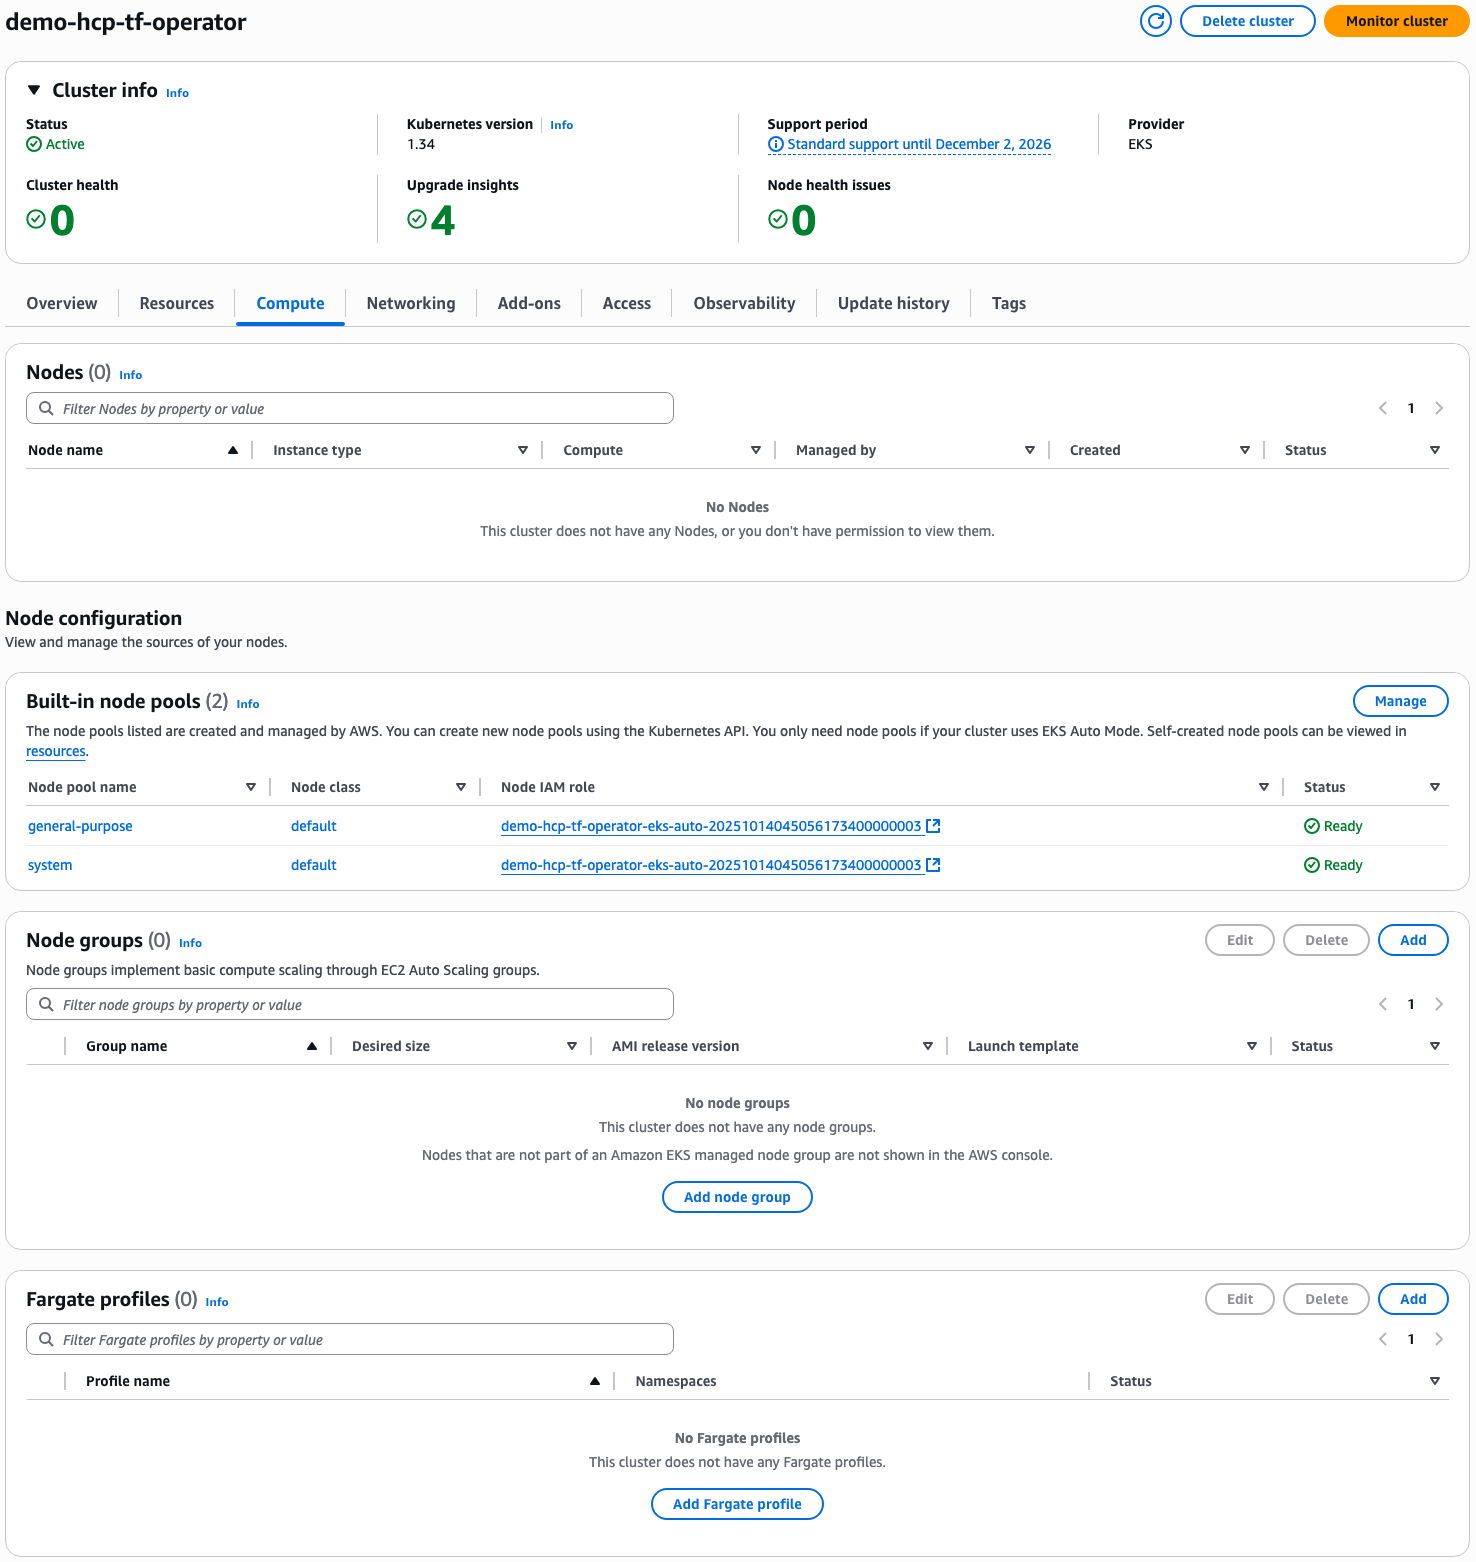Open the system node pool link
1476x1562 pixels.
50,865
